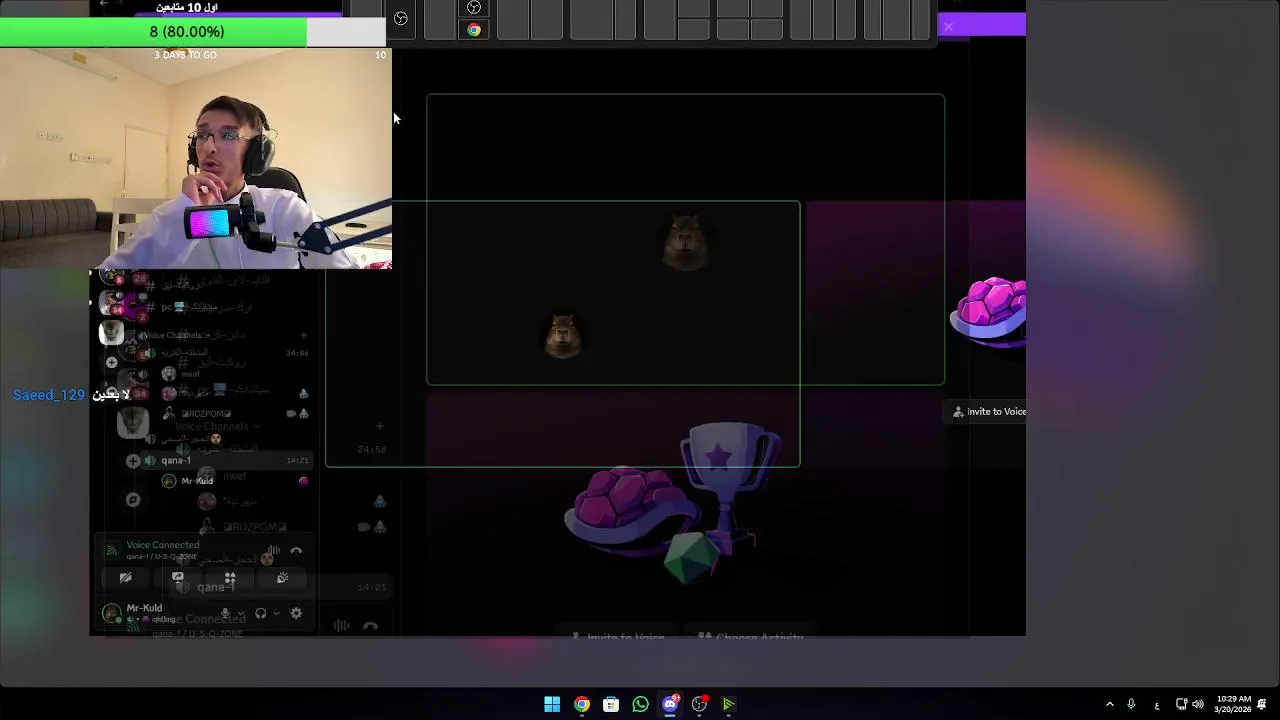Open the Windows Start menu

pyautogui.click(x=552, y=704)
